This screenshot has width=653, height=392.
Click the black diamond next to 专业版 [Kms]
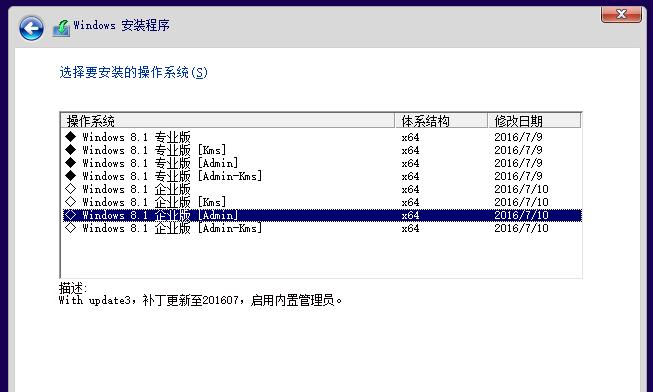click(x=70, y=149)
